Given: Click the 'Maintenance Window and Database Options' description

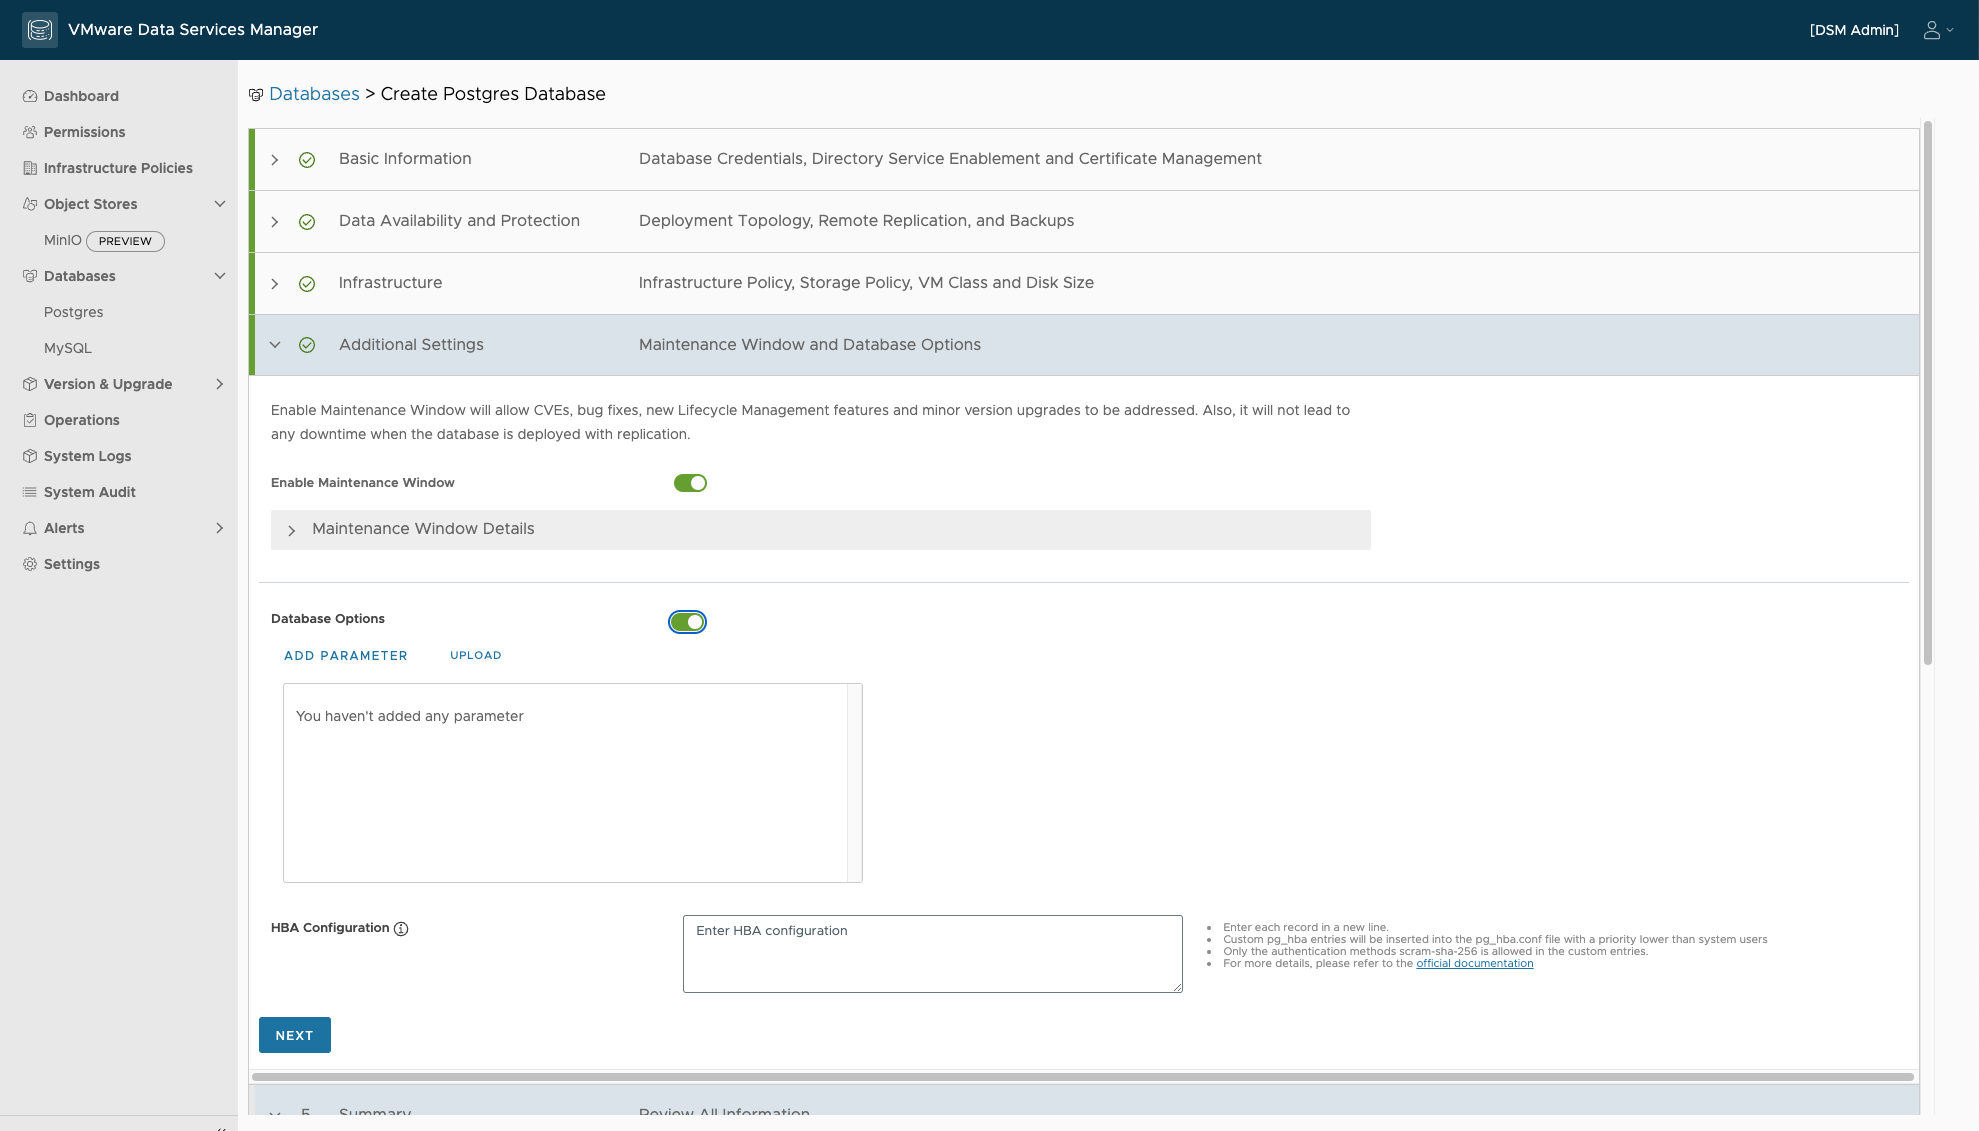Looking at the screenshot, I should point(810,344).
